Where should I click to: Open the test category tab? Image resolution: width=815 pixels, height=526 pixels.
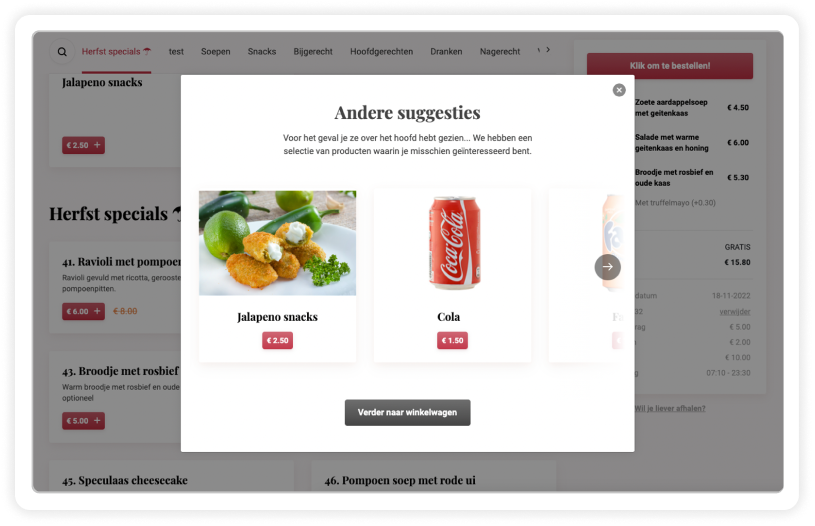point(176,51)
